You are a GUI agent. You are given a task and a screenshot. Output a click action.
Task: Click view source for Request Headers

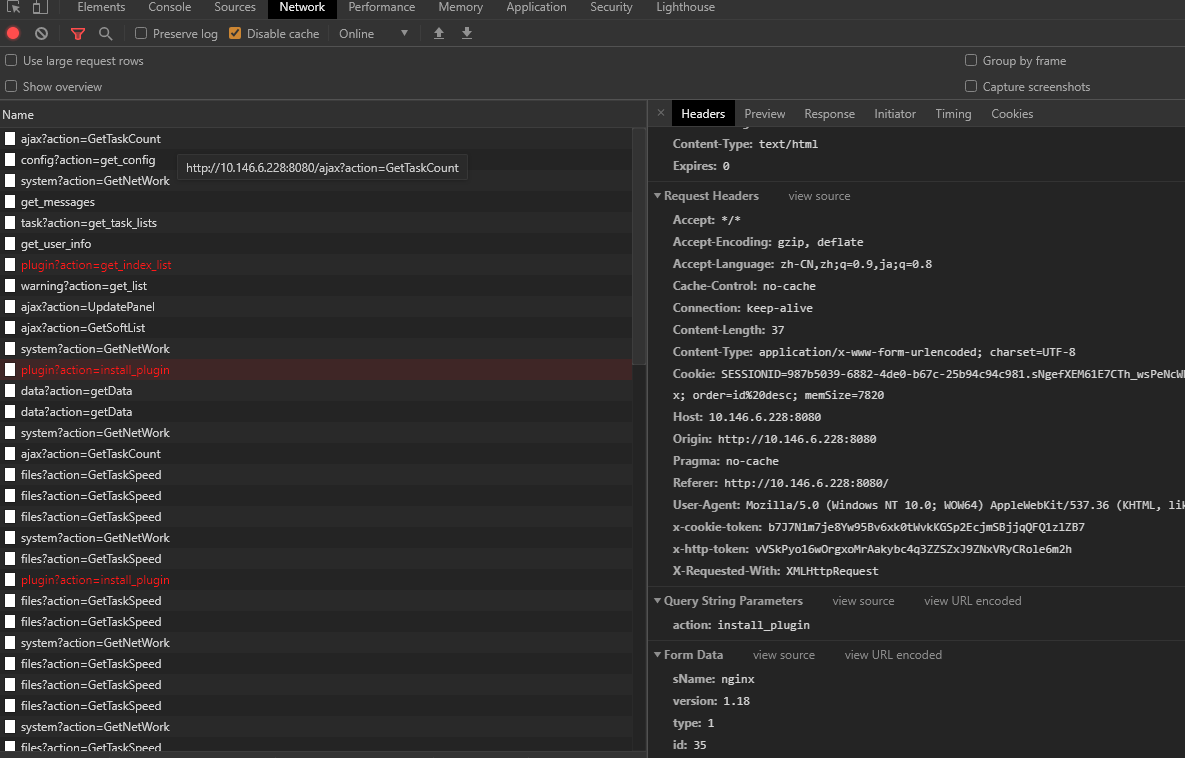[x=819, y=196]
